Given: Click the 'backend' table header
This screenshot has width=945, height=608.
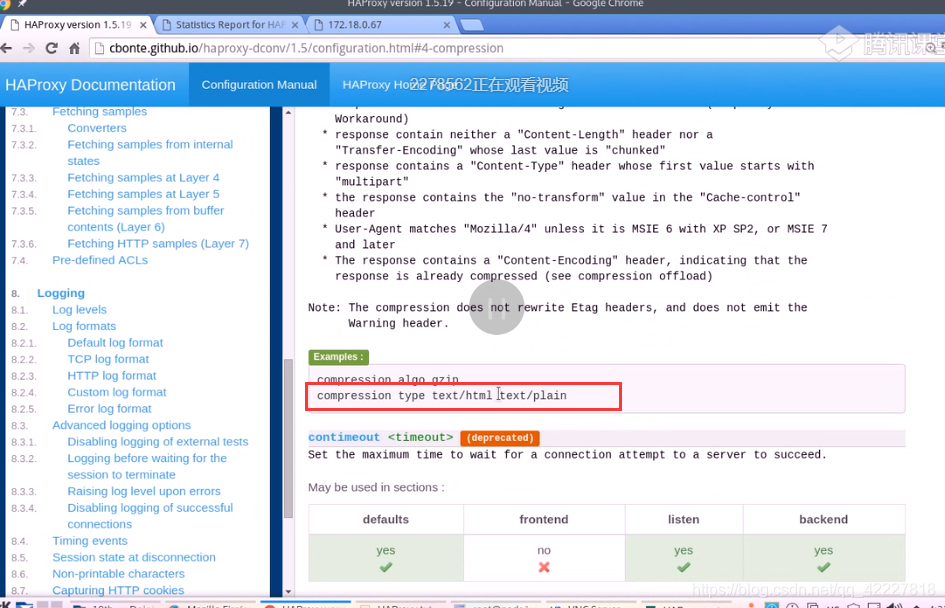Looking at the screenshot, I should (x=823, y=519).
